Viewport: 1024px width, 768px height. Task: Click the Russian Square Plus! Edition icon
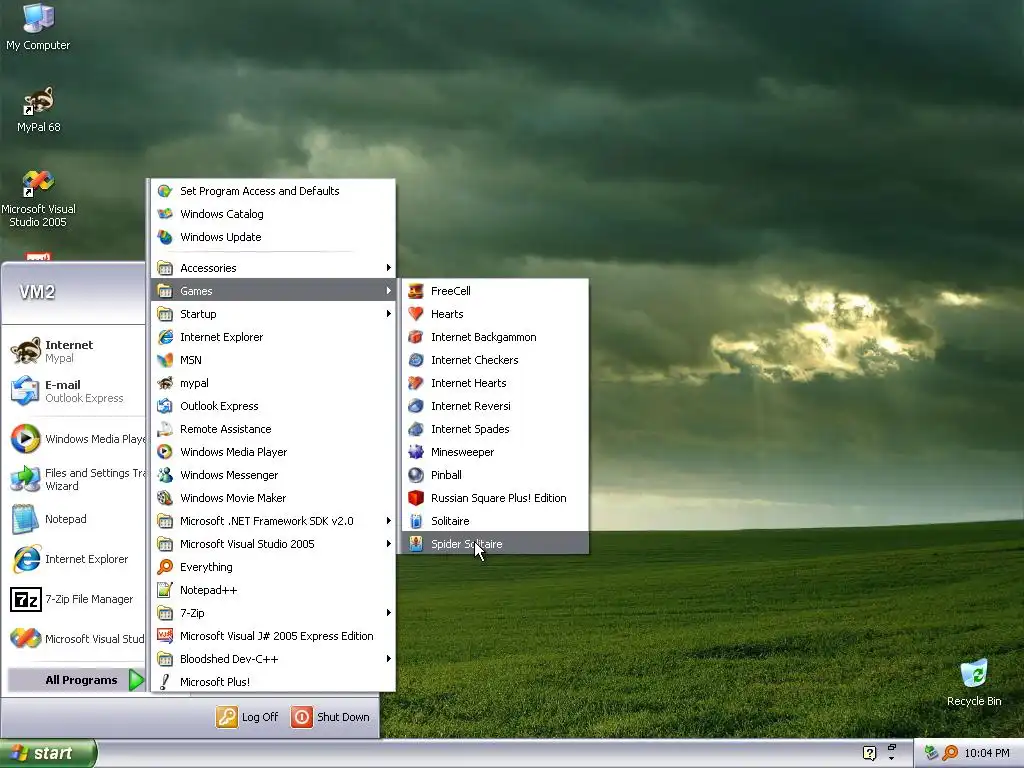(416, 498)
